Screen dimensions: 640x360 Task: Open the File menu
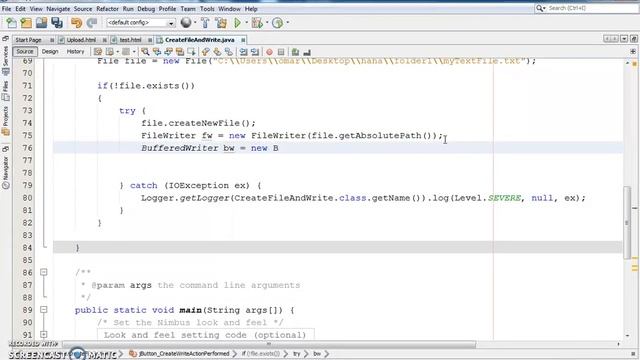(7, 9)
